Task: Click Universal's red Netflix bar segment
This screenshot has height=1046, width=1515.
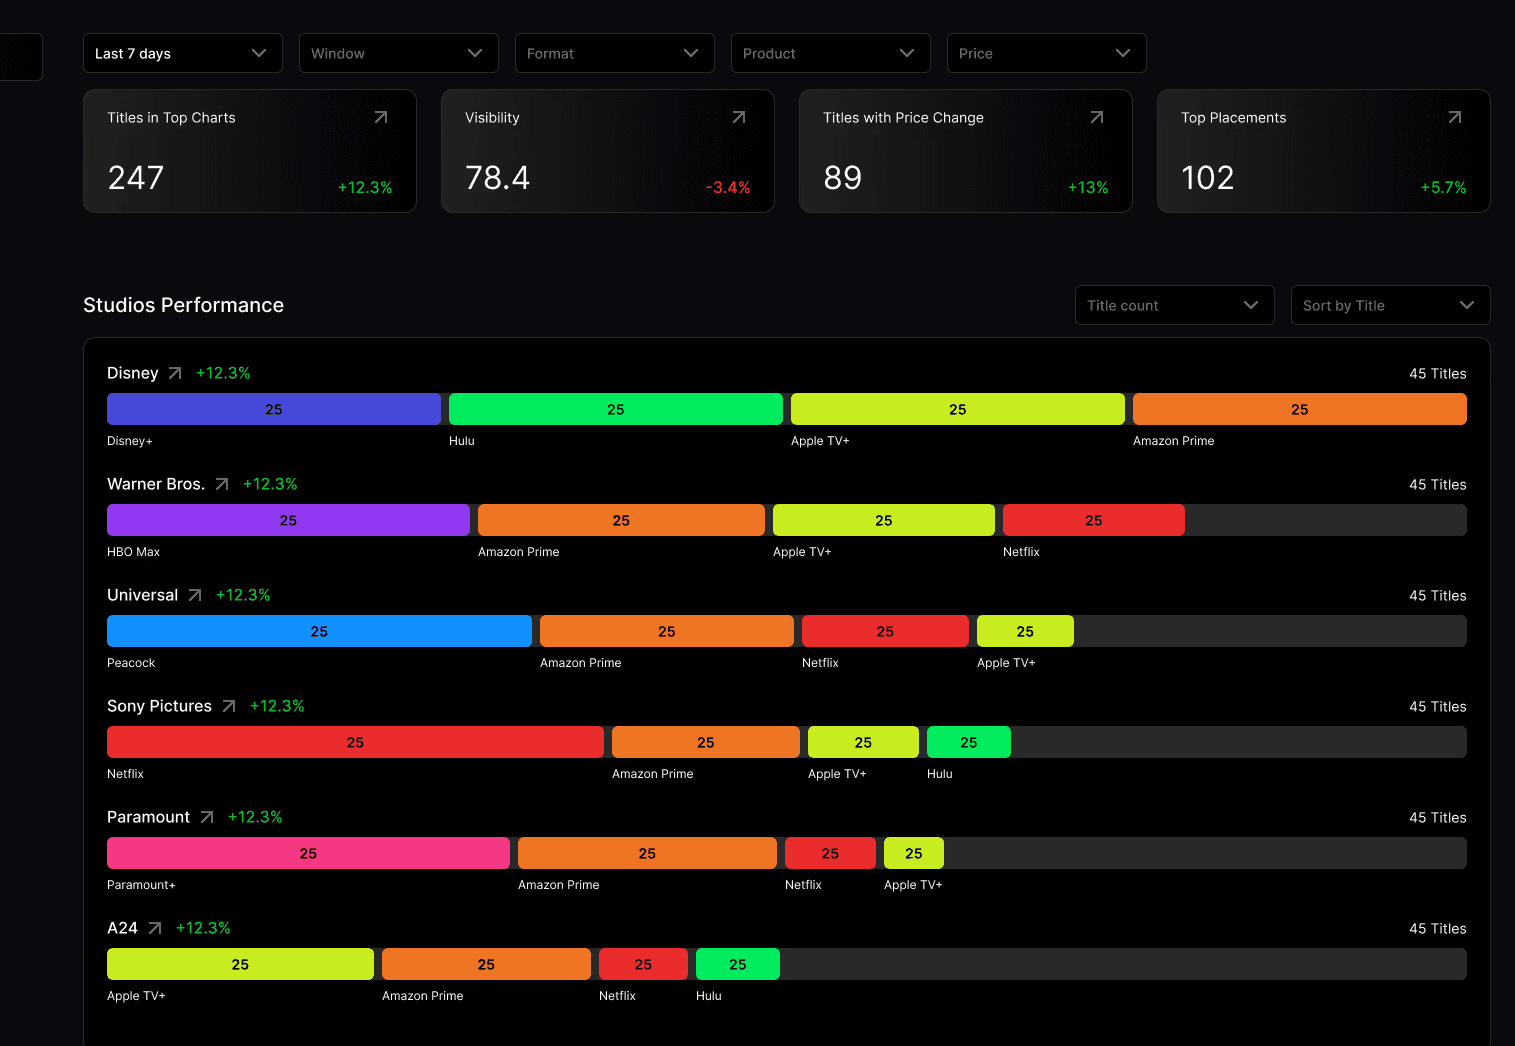Action: pyautogui.click(x=885, y=631)
